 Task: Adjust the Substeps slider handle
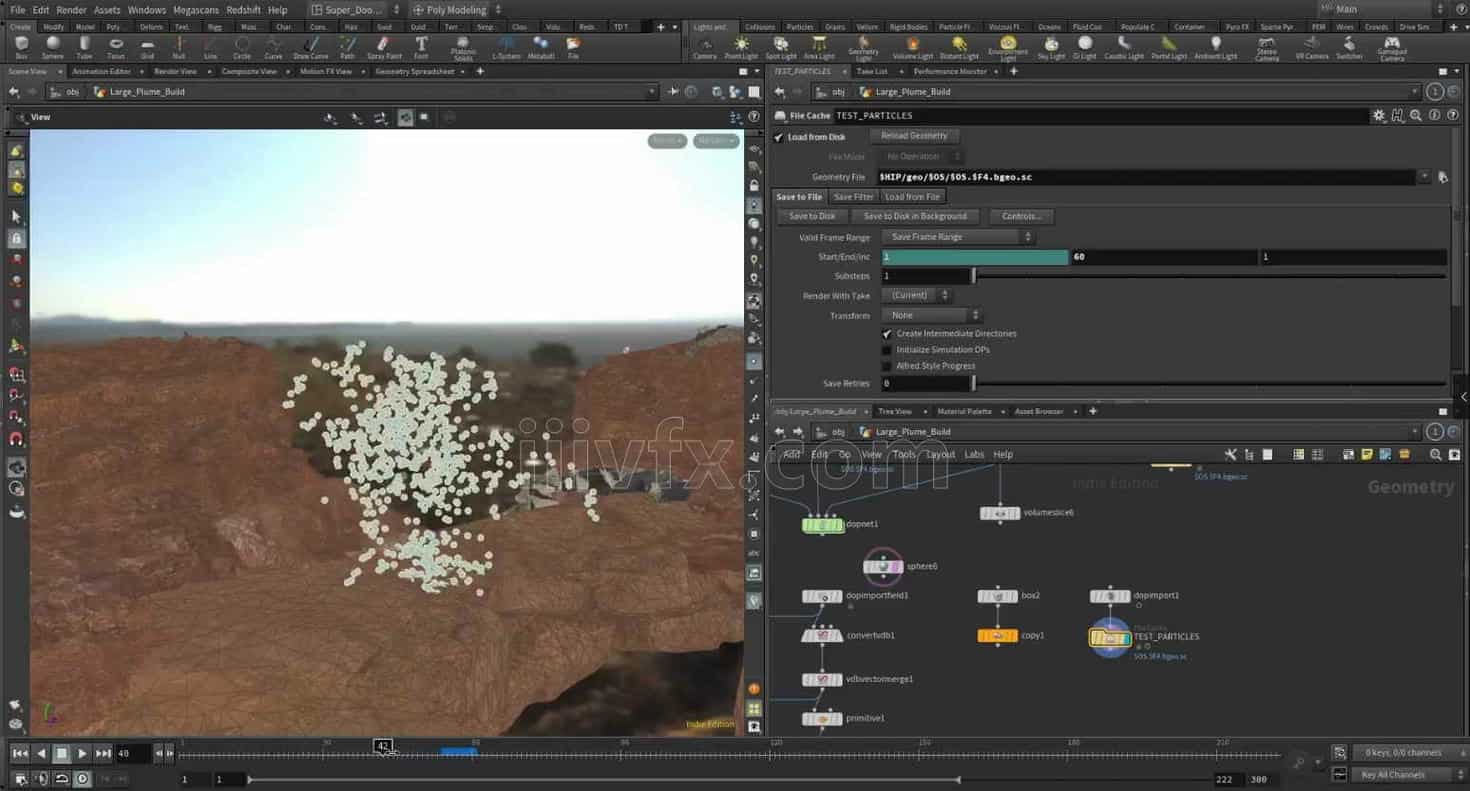click(x=973, y=276)
